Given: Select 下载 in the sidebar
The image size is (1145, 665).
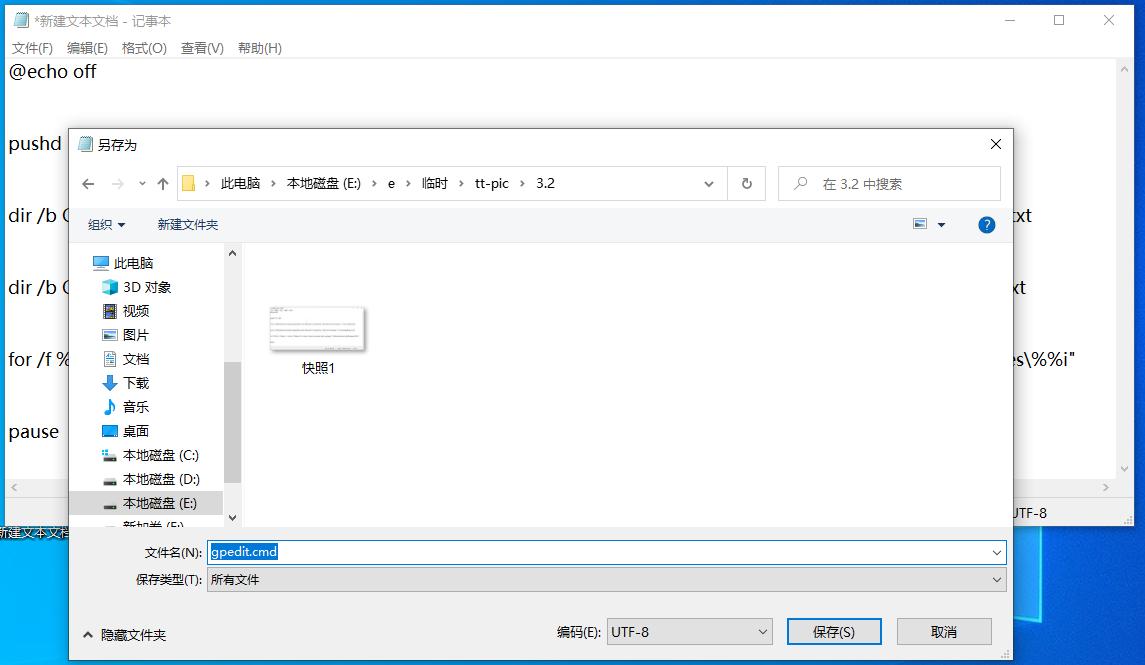Looking at the screenshot, I should (134, 383).
